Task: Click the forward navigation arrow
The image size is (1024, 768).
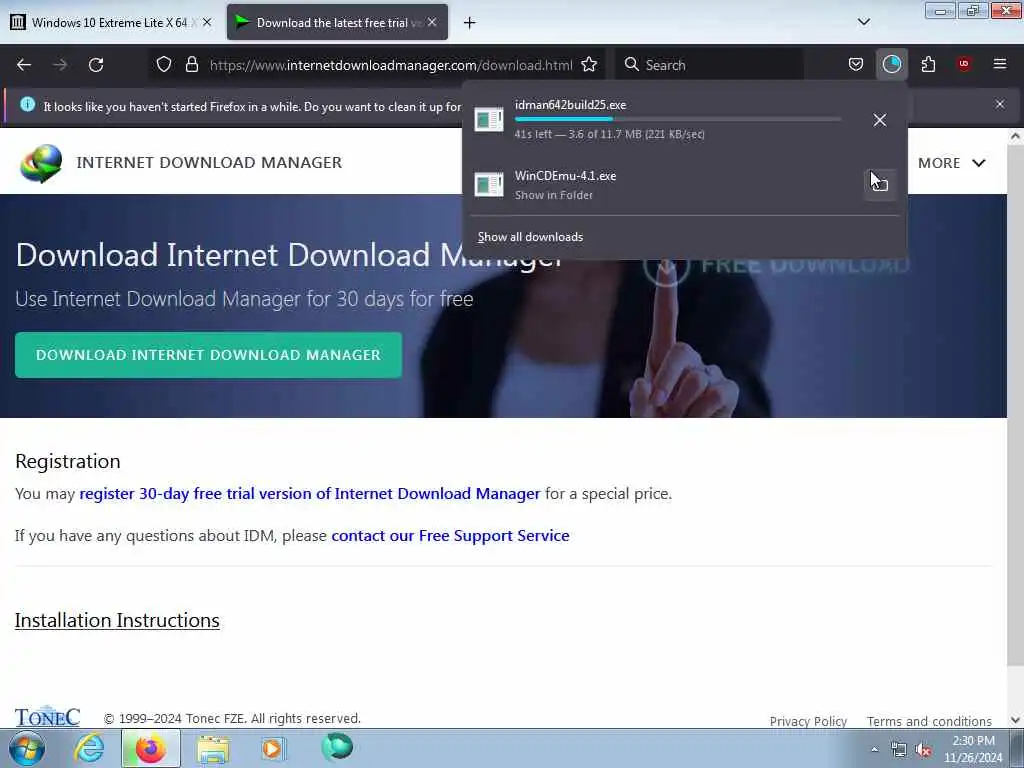Action: pos(60,65)
